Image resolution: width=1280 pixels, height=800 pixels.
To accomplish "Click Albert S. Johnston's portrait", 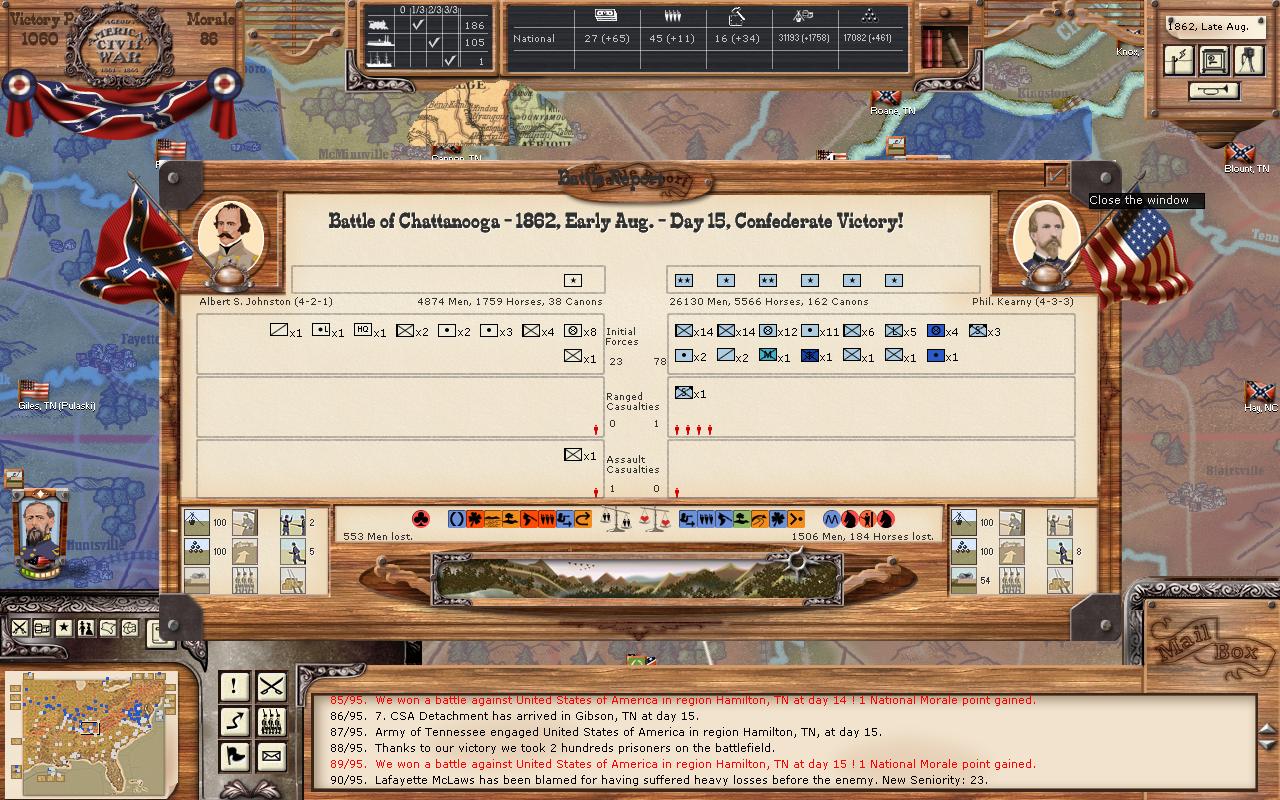I will point(231,238).
